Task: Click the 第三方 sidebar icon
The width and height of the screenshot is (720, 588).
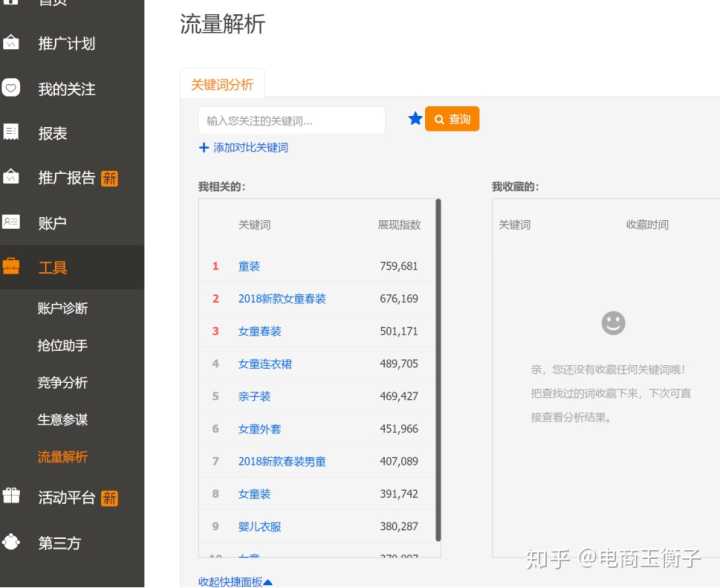Action: pyautogui.click(x=11, y=542)
